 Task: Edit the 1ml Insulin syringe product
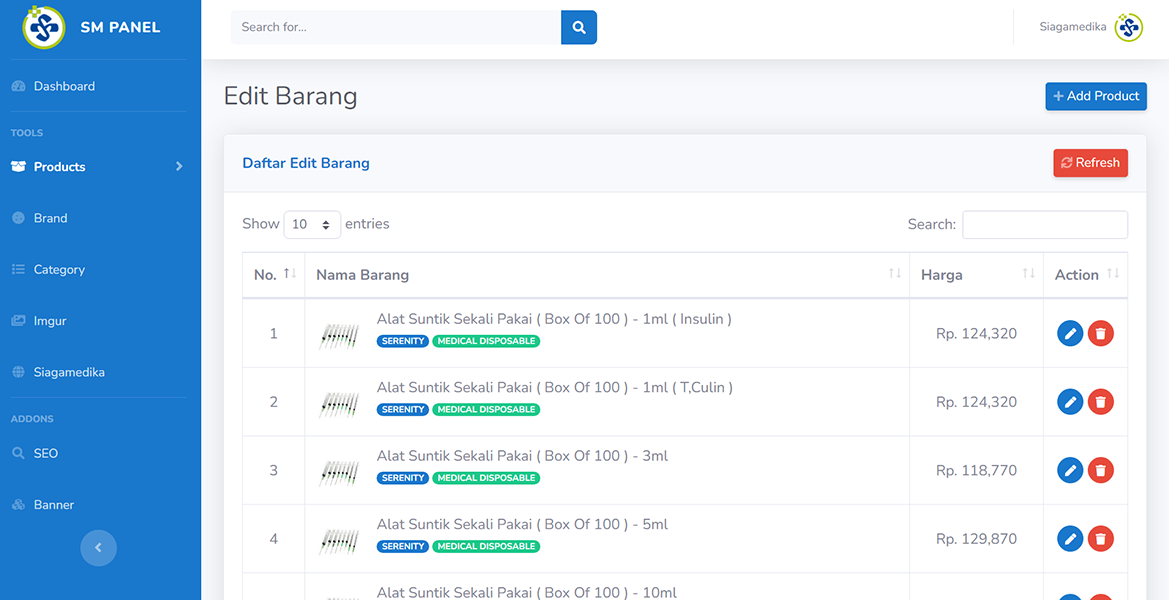[x=1070, y=334]
